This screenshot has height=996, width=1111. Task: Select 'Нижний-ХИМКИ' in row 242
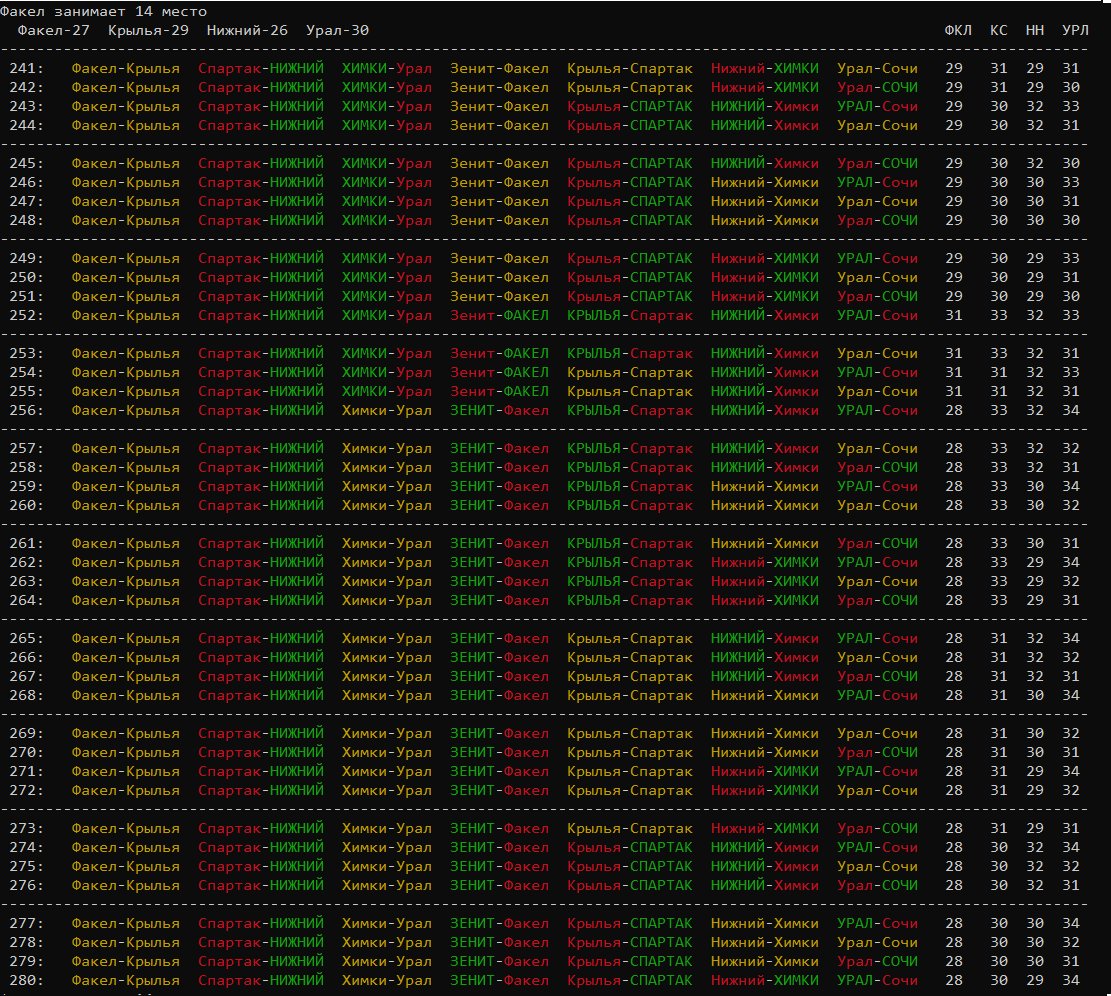coord(765,88)
